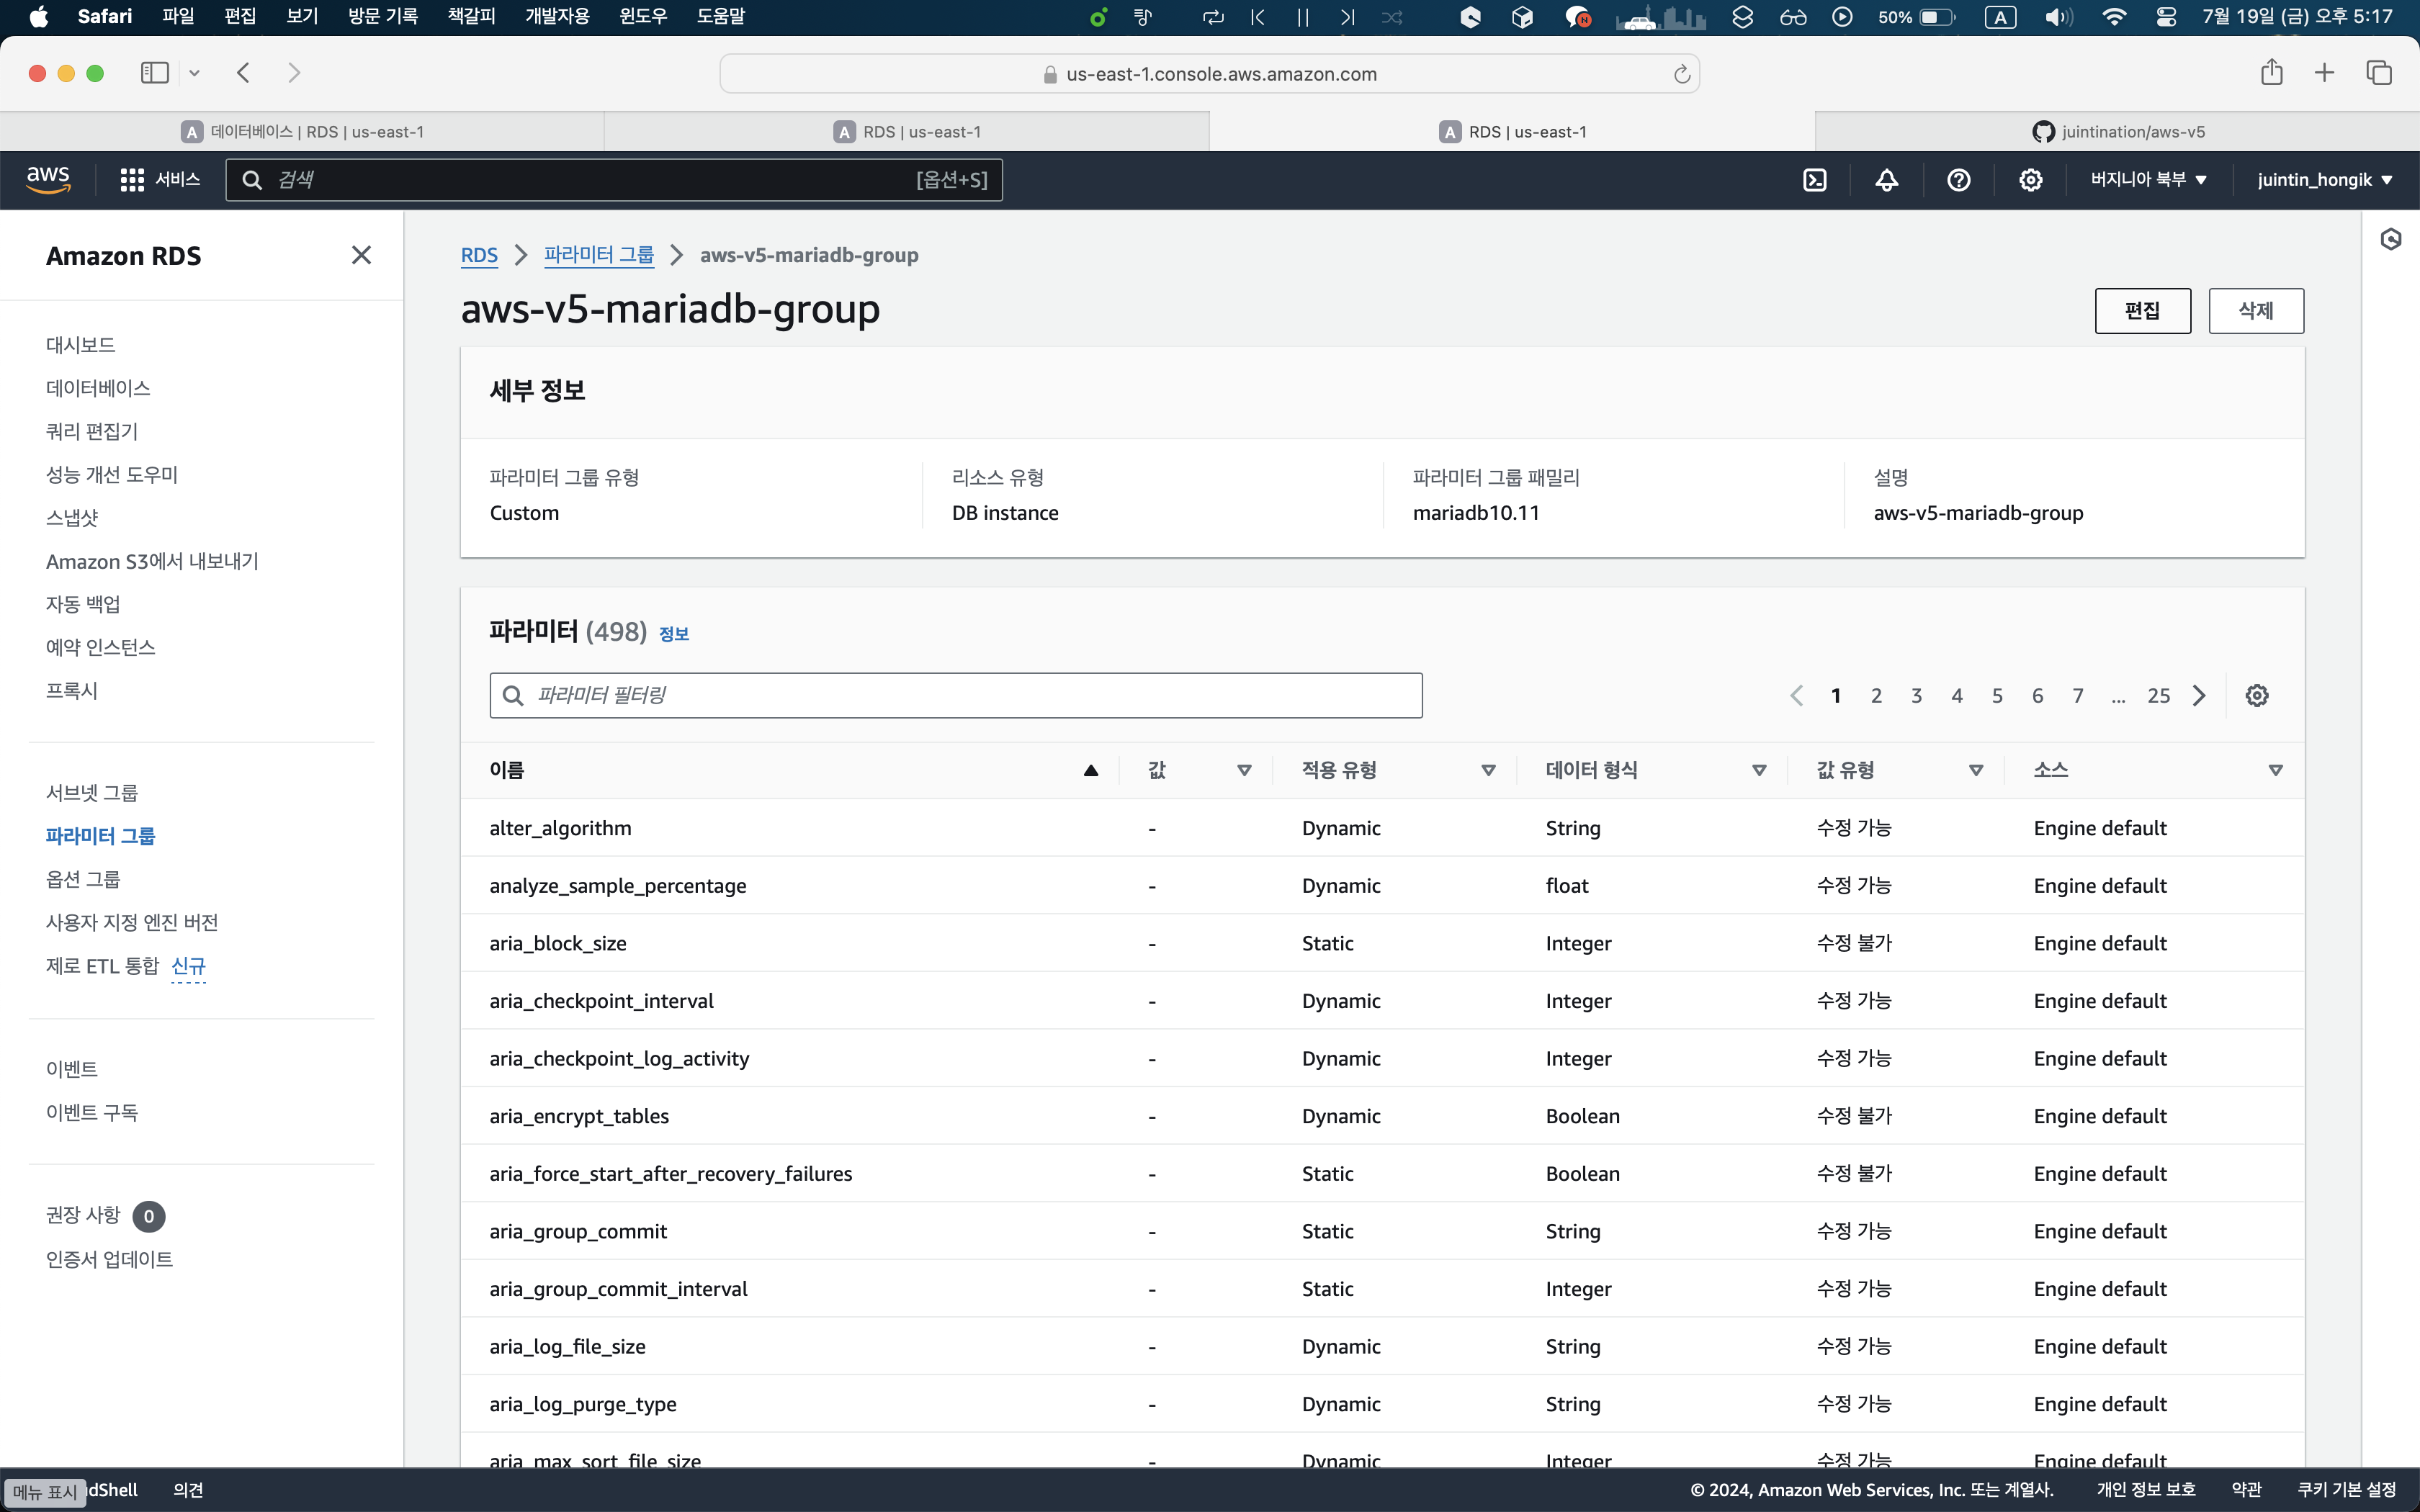The height and width of the screenshot is (1512, 2420).
Task: Open AWS CloudShell icon in header
Action: click(x=1814, y=180)
